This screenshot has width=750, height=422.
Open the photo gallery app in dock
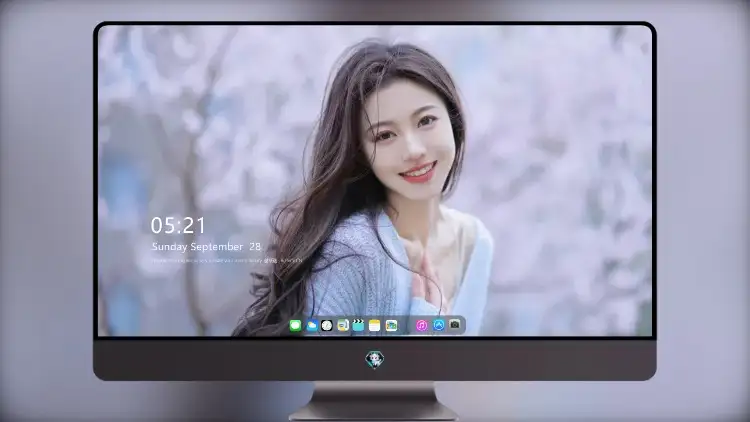[x=391, y=326]
